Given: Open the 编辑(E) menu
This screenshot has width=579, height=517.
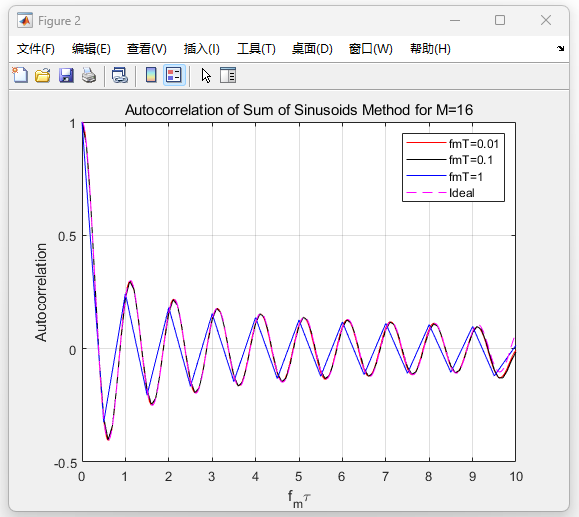Looking at the screenshot, I should click(x=91, y=49).
